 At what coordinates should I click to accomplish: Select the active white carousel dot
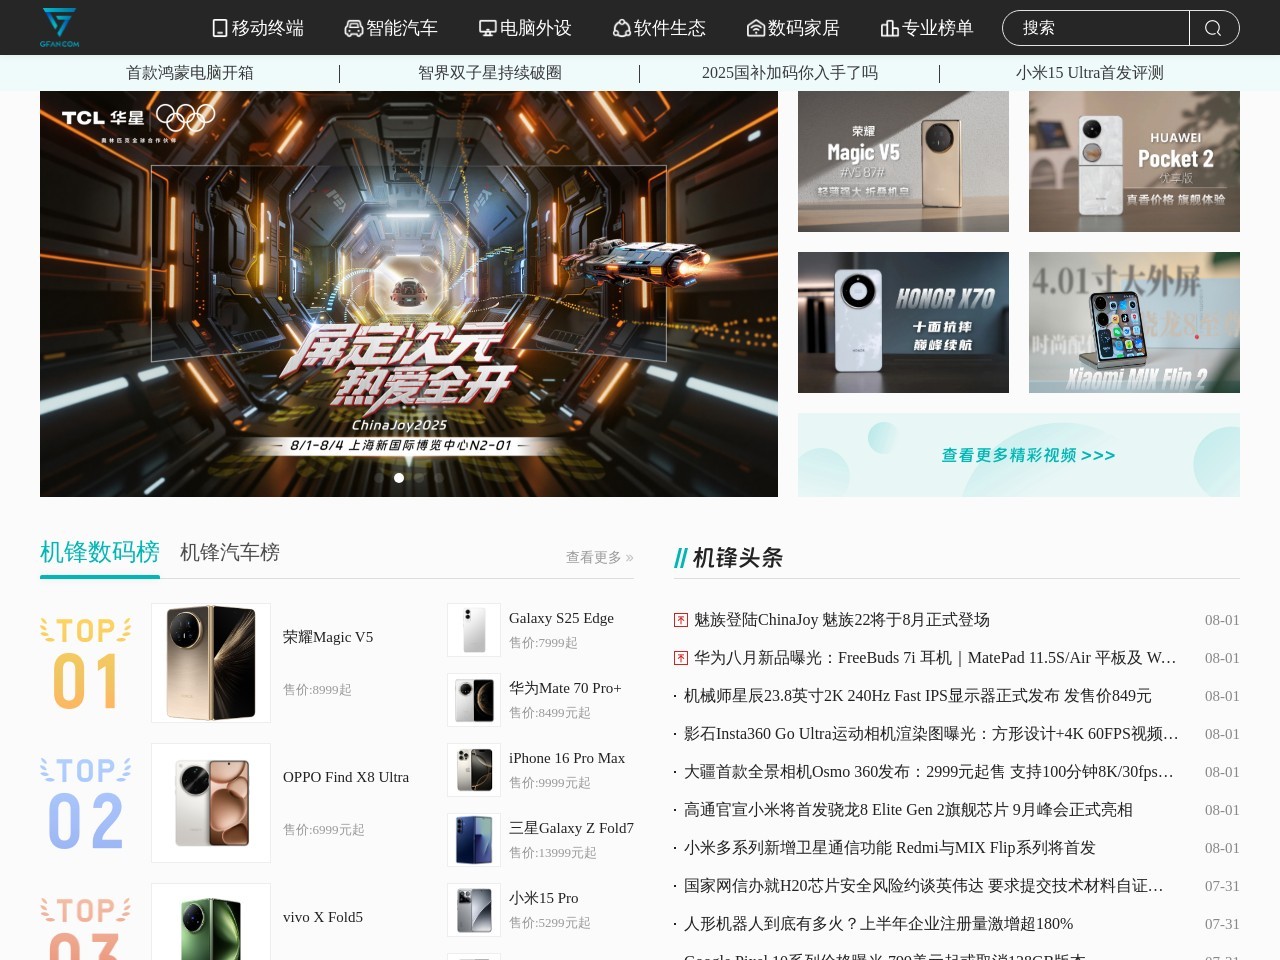pos(399,478)
